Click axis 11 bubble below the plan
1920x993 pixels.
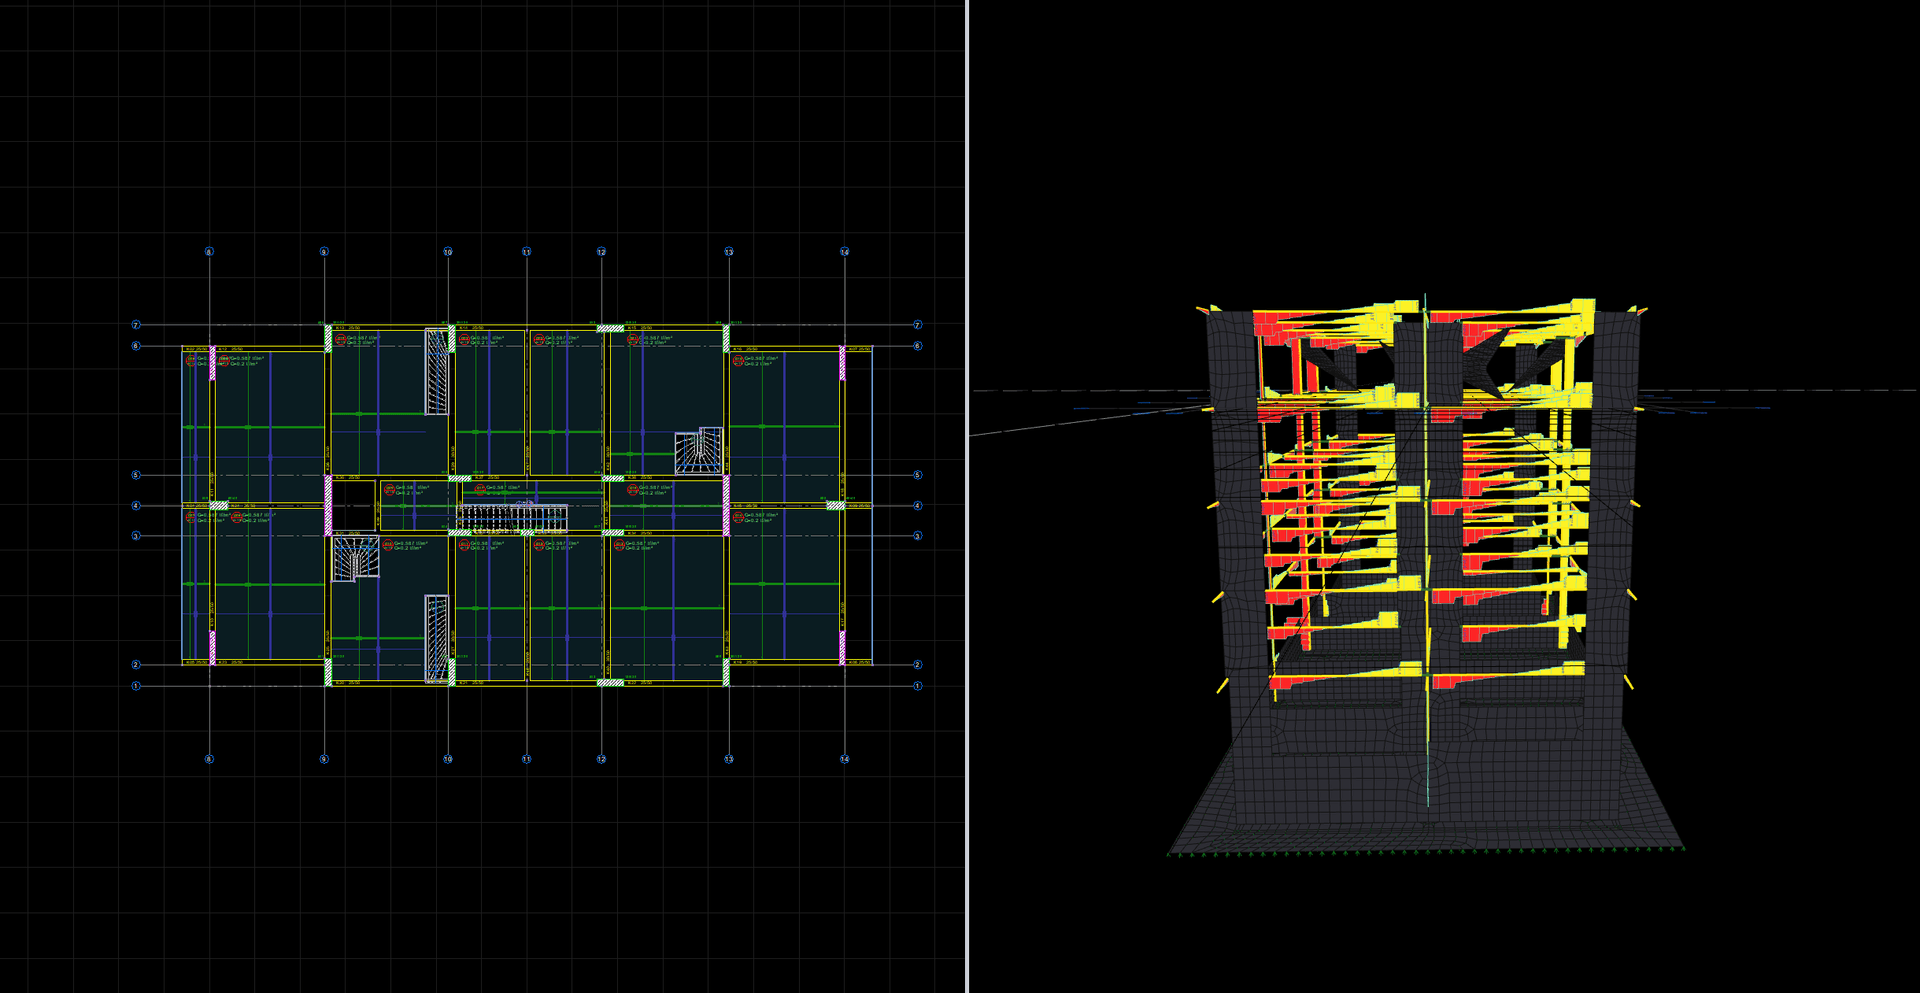coord(527,759)
